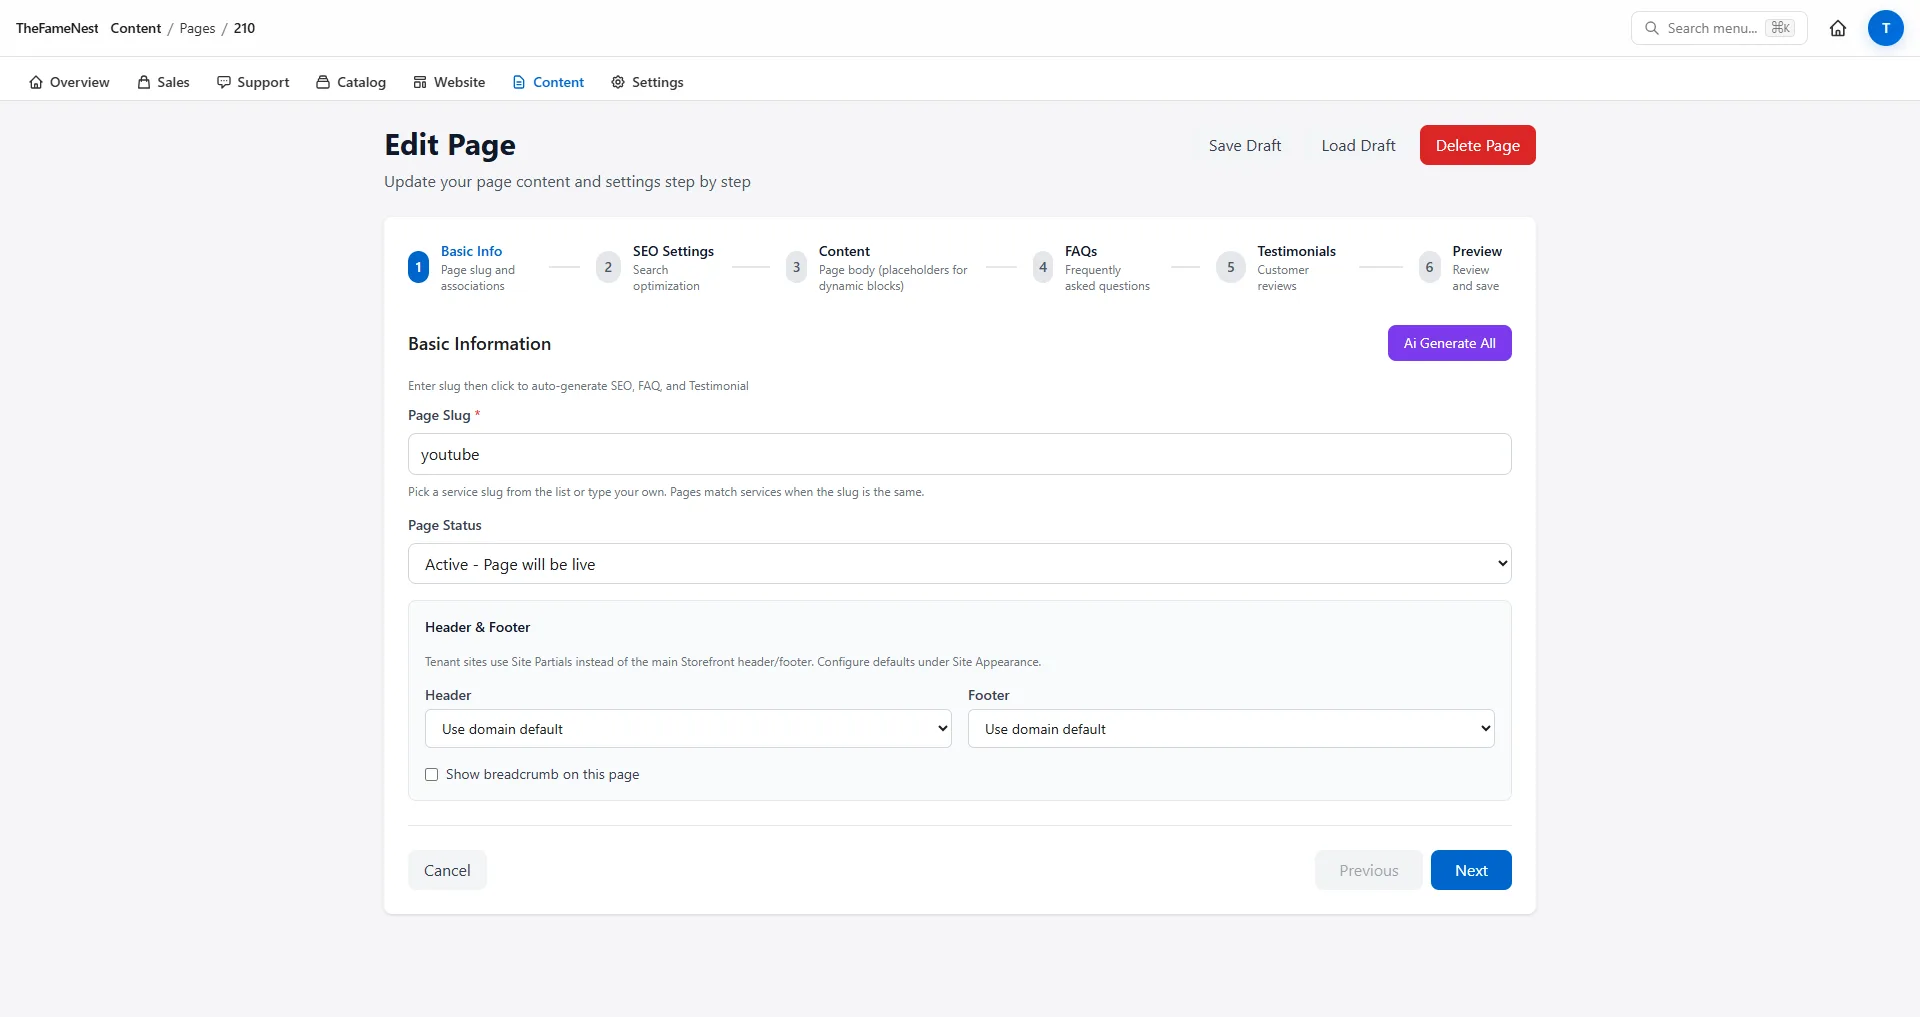The width and height of the screenshot is (1920, 1017).
Task: Click the search magnifier icon
Action: click(1652, 28)
